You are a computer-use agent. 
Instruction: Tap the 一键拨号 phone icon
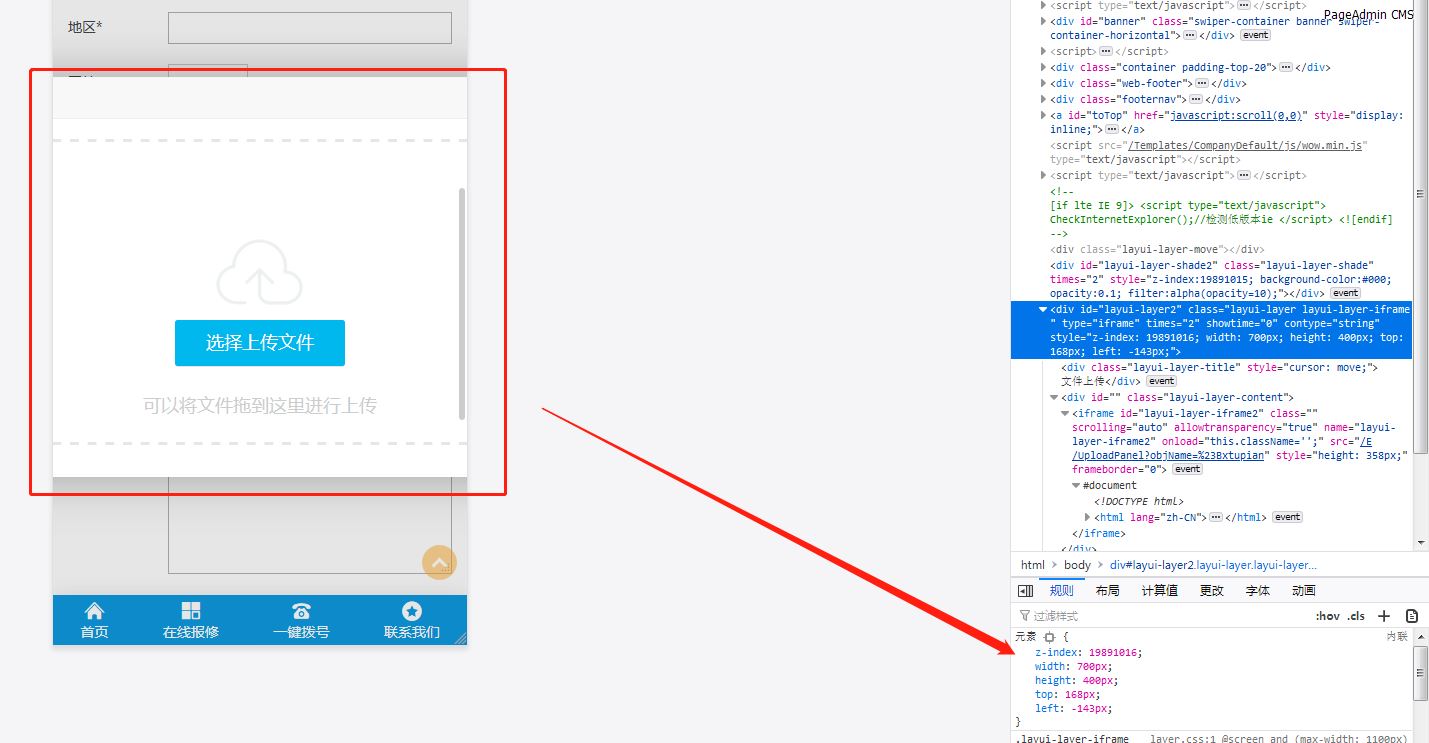[x=301, y=611]
